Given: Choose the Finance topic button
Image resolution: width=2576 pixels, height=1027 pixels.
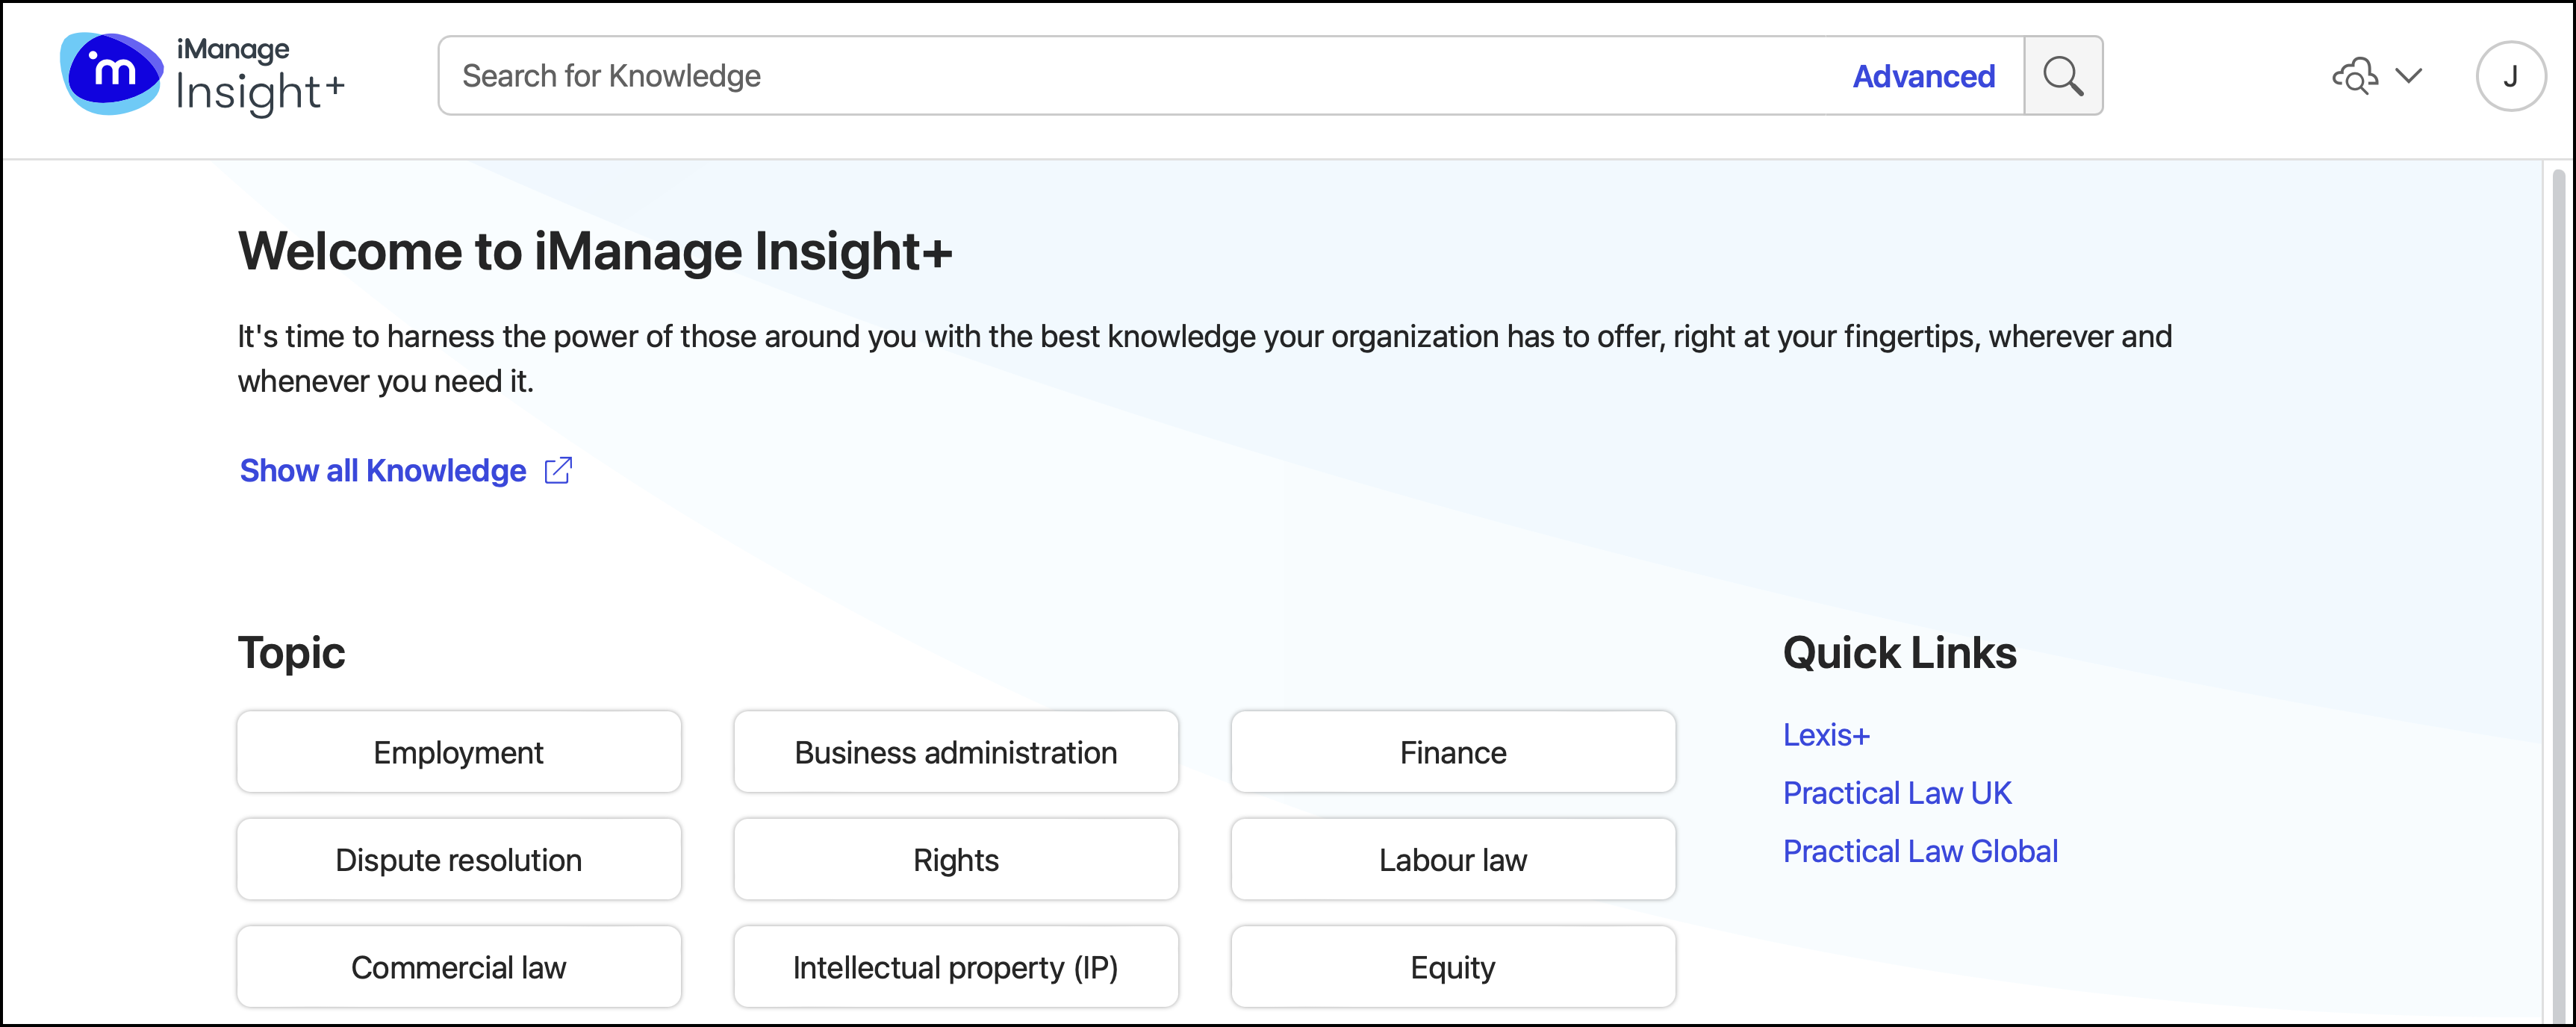Looking at the screenshot, I should (x=1453, y=752).
